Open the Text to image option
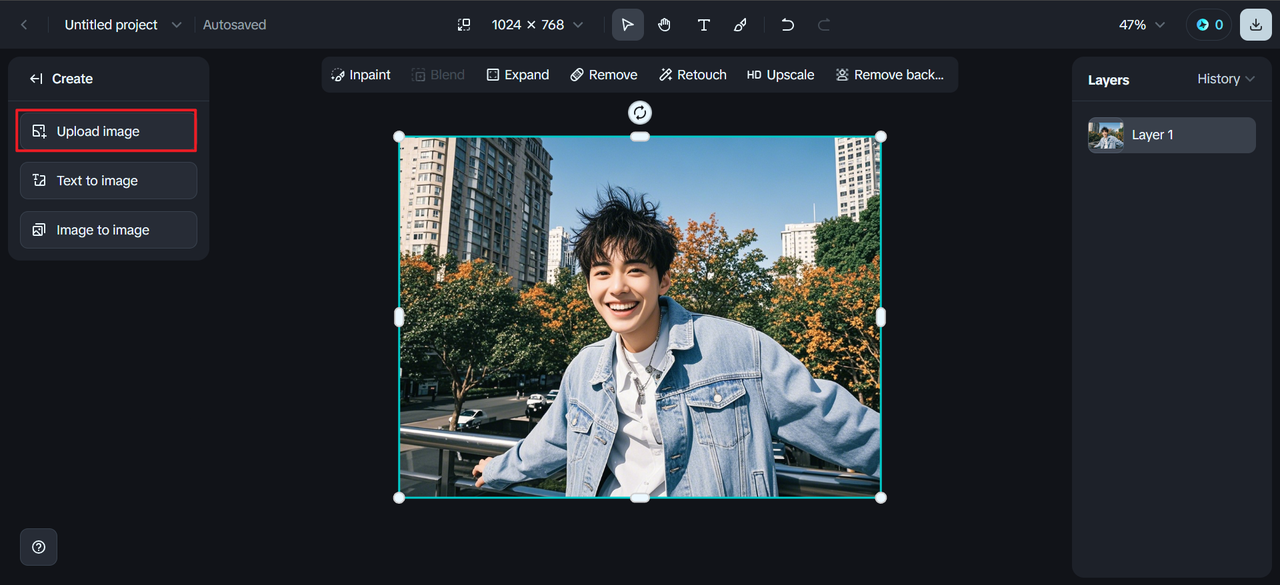This screenshot has height=585, width=1280. point(108,181)
